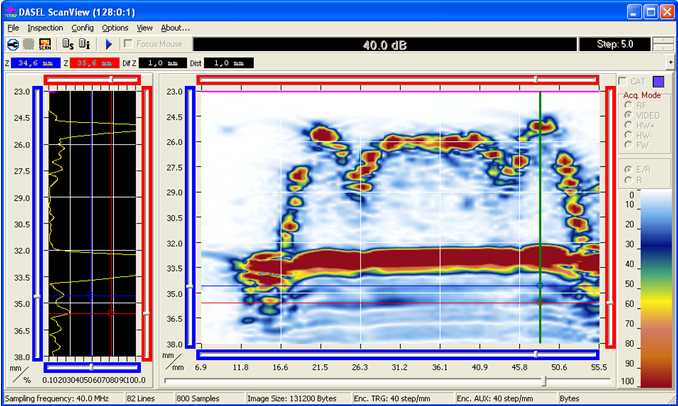This screenshot has height=406, width=678.
Task: Enable the Focus Mouse checkbox
Action: coord(127,44)
